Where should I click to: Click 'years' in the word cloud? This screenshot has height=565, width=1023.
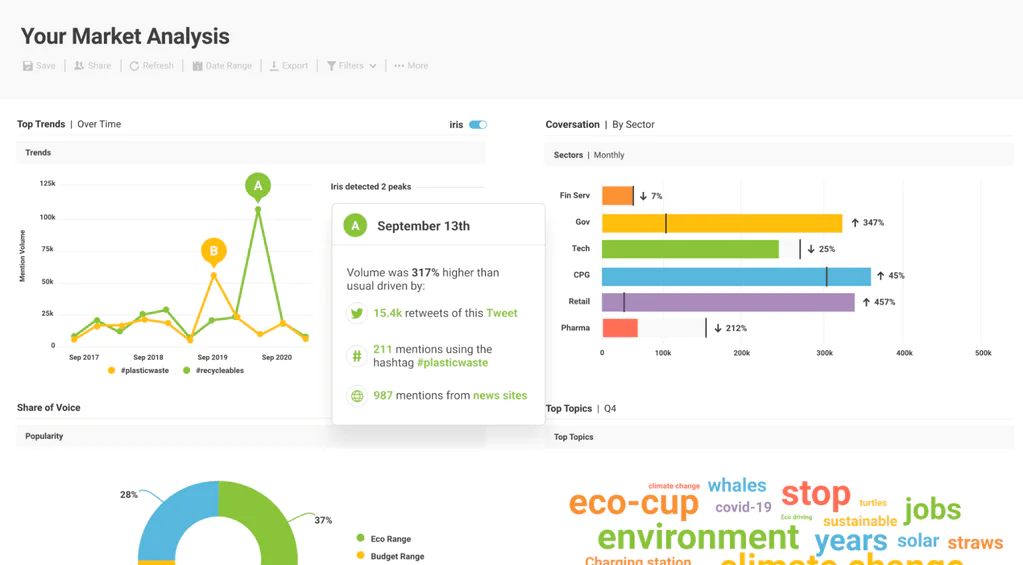pos(851,540)
